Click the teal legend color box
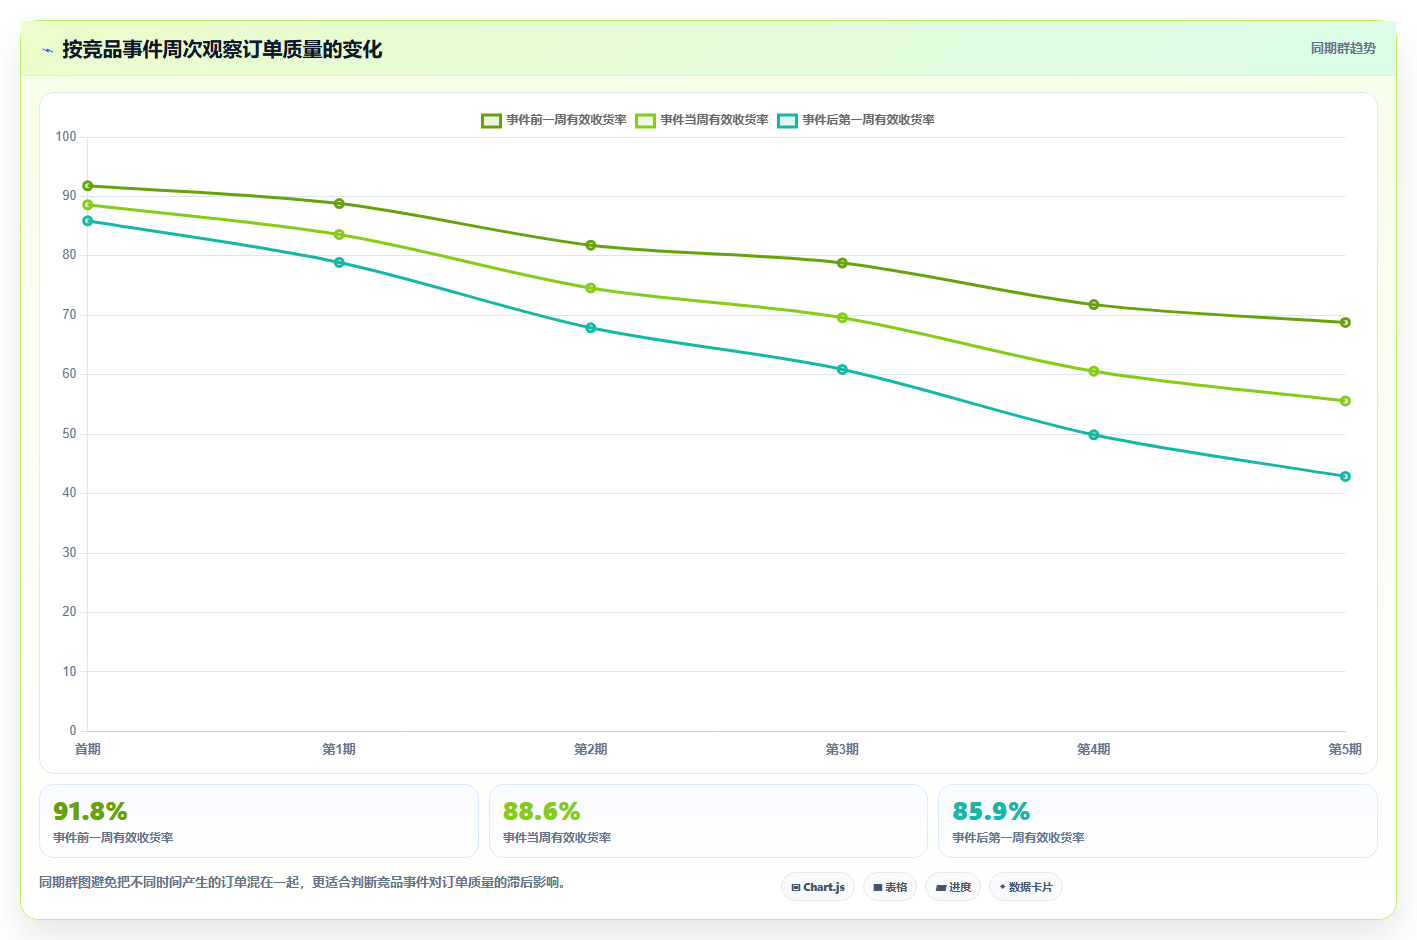The height and width of the screenshot is (940, 1417). click(x=787, y=120)
